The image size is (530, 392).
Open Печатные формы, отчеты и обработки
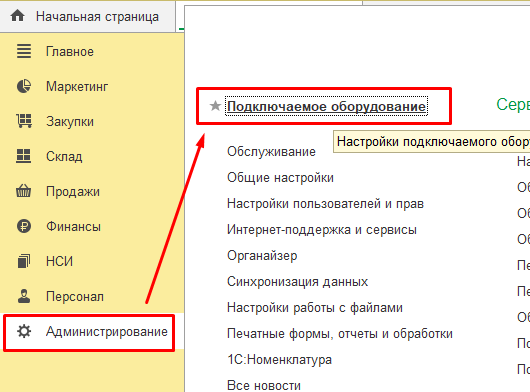click(340, 334)
